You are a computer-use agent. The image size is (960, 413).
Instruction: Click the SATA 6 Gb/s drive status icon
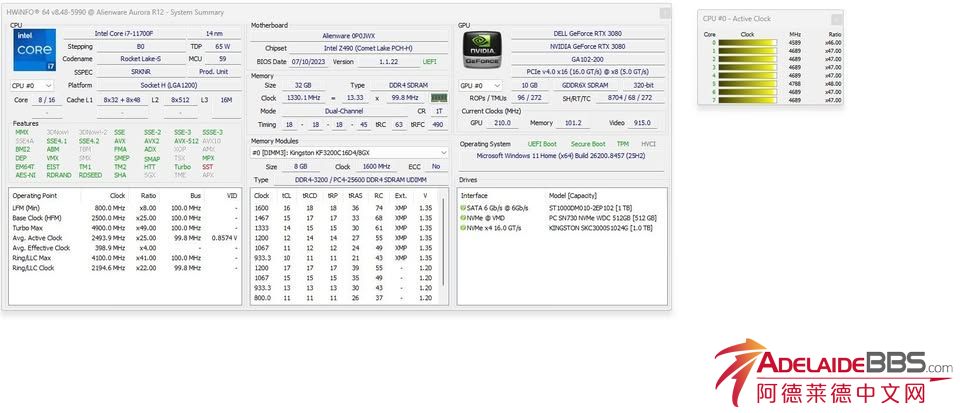(x=463, y=208)
